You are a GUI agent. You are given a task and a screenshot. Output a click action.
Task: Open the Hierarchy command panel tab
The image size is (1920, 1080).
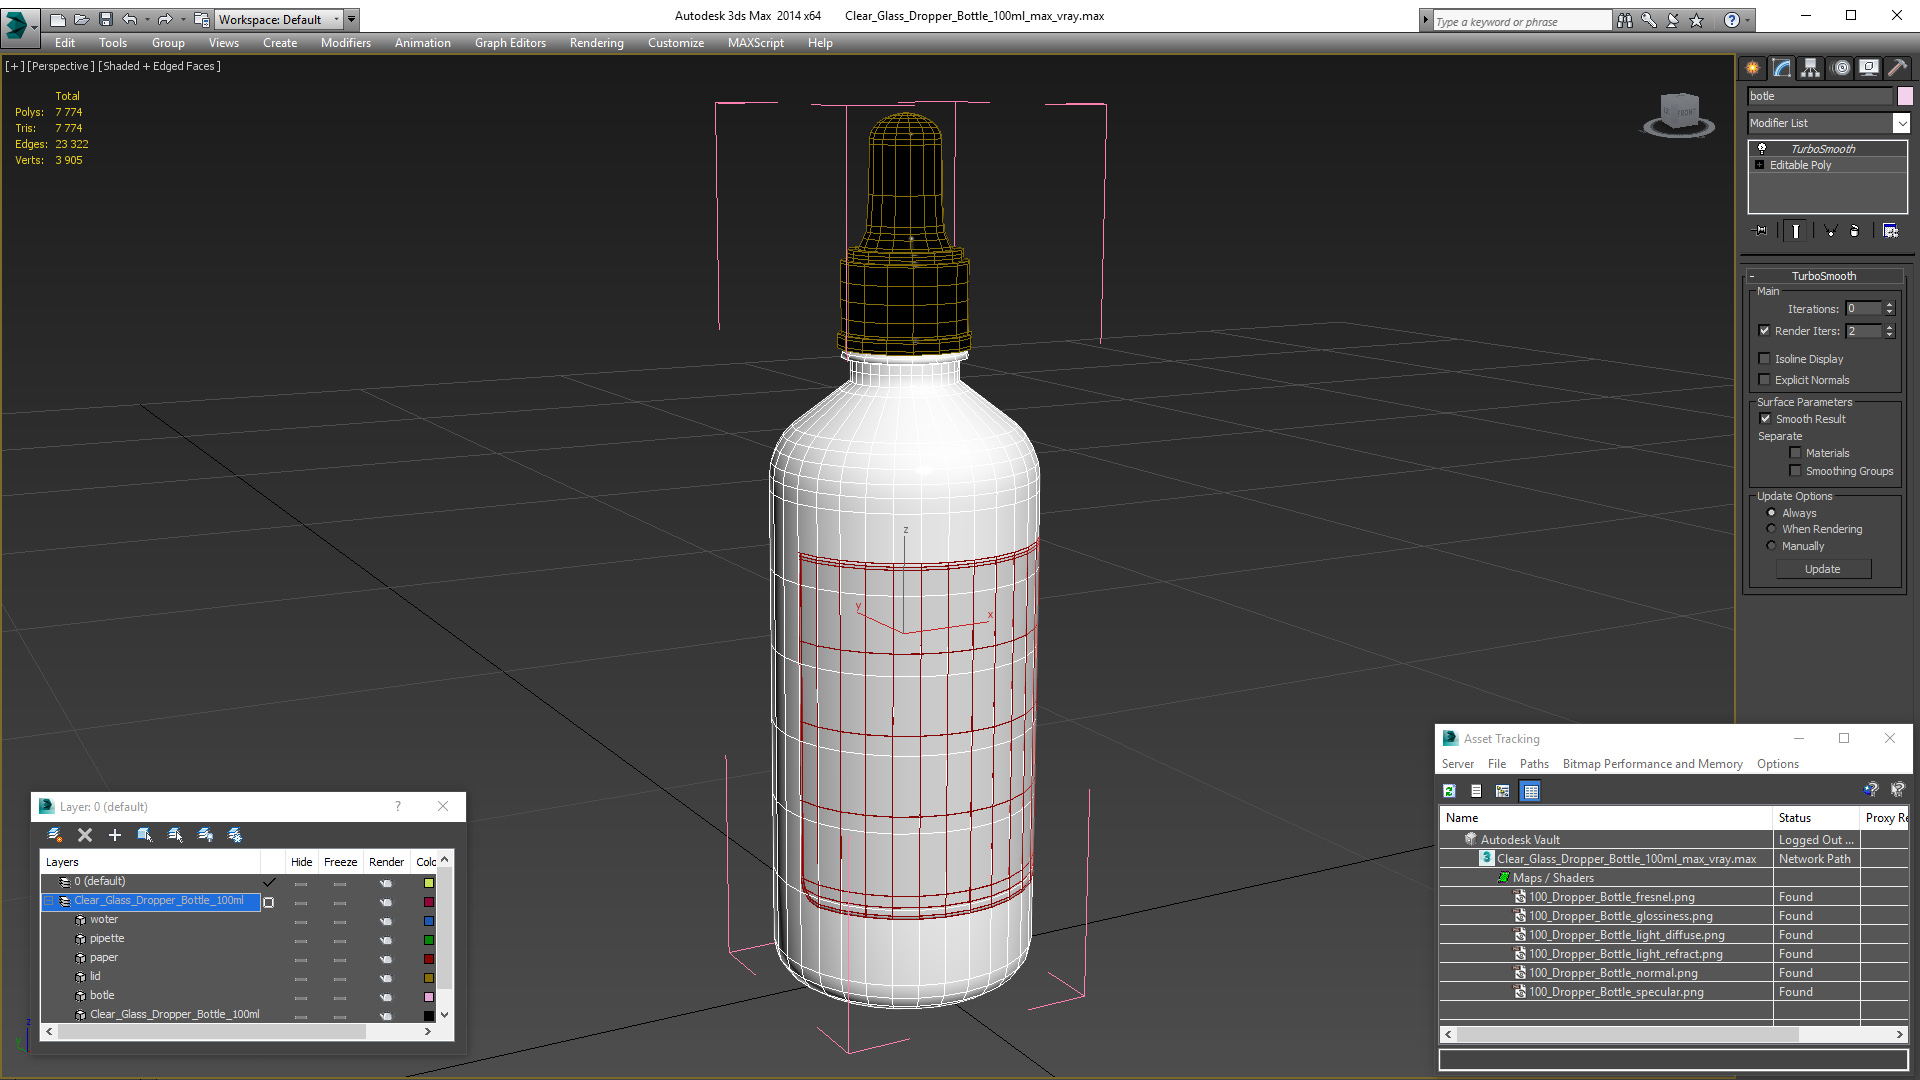point(1810,68)
